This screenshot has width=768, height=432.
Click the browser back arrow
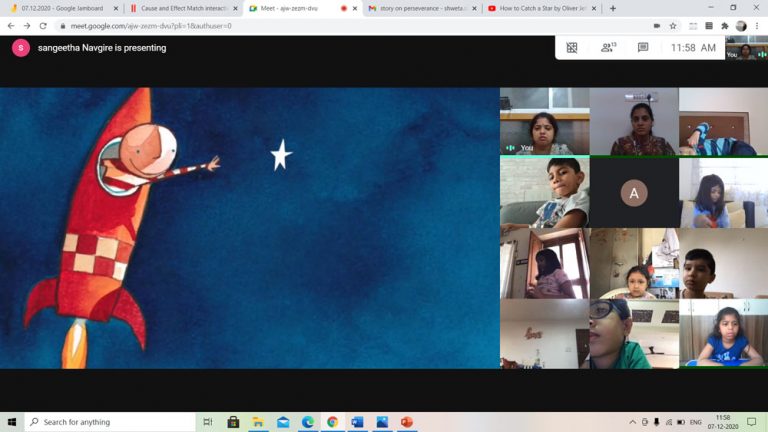click(11, 26)
